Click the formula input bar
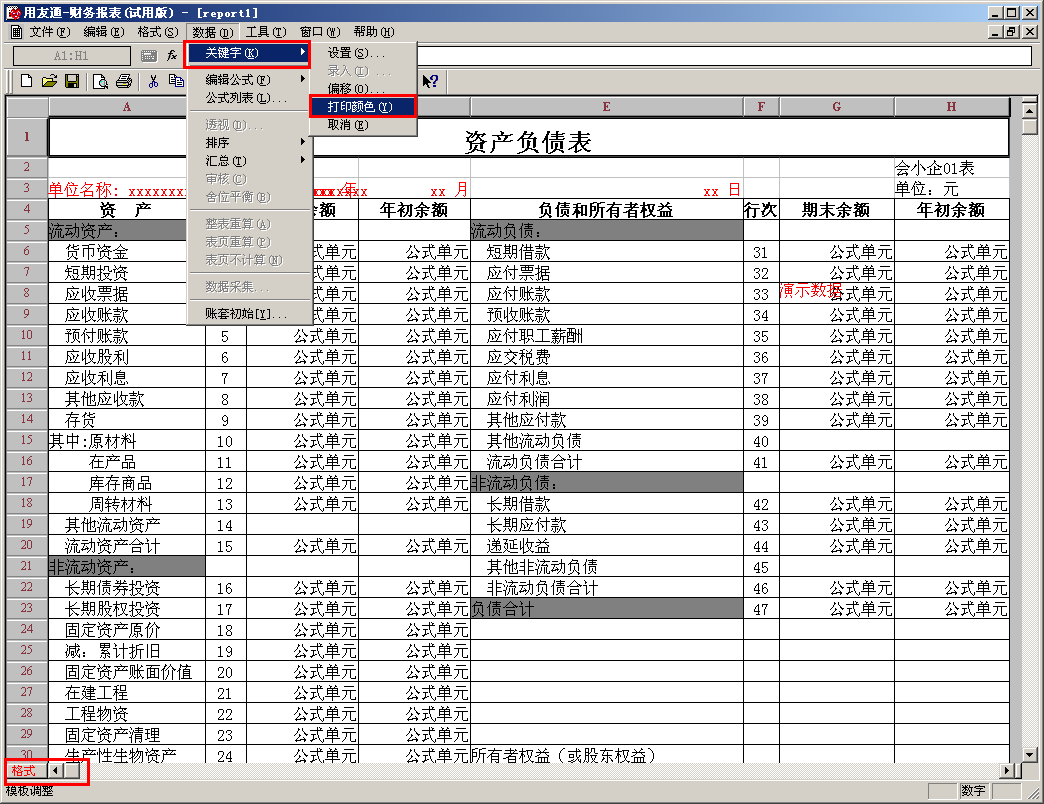 (724, 56)
